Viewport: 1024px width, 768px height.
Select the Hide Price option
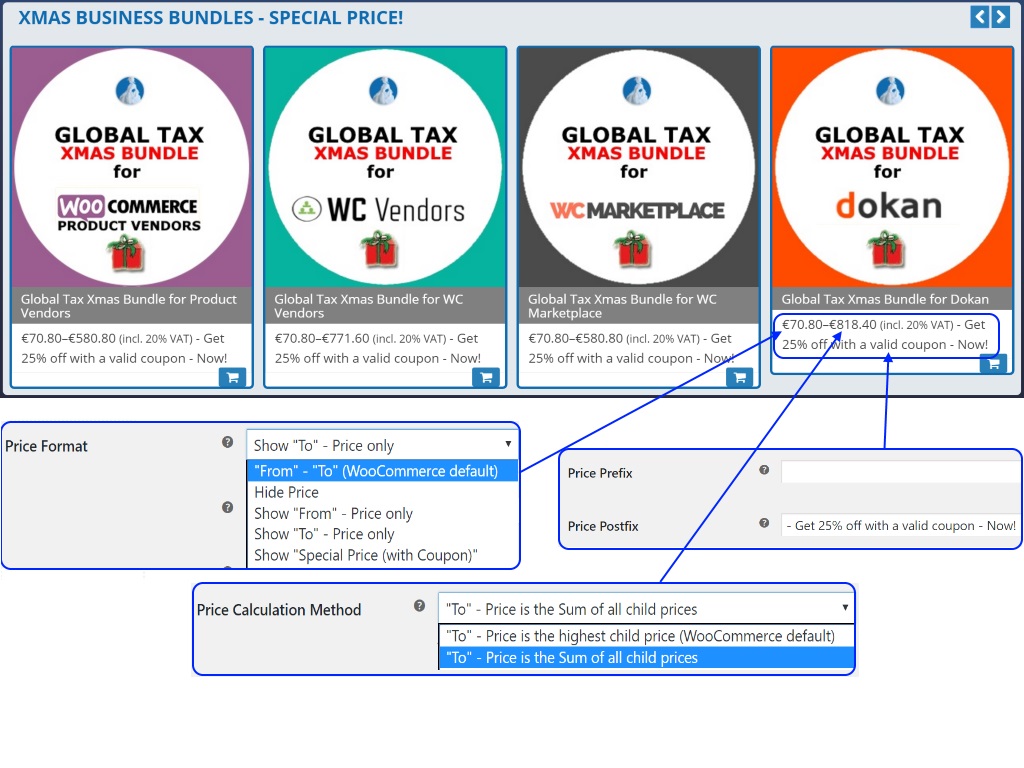click(382, 492)
